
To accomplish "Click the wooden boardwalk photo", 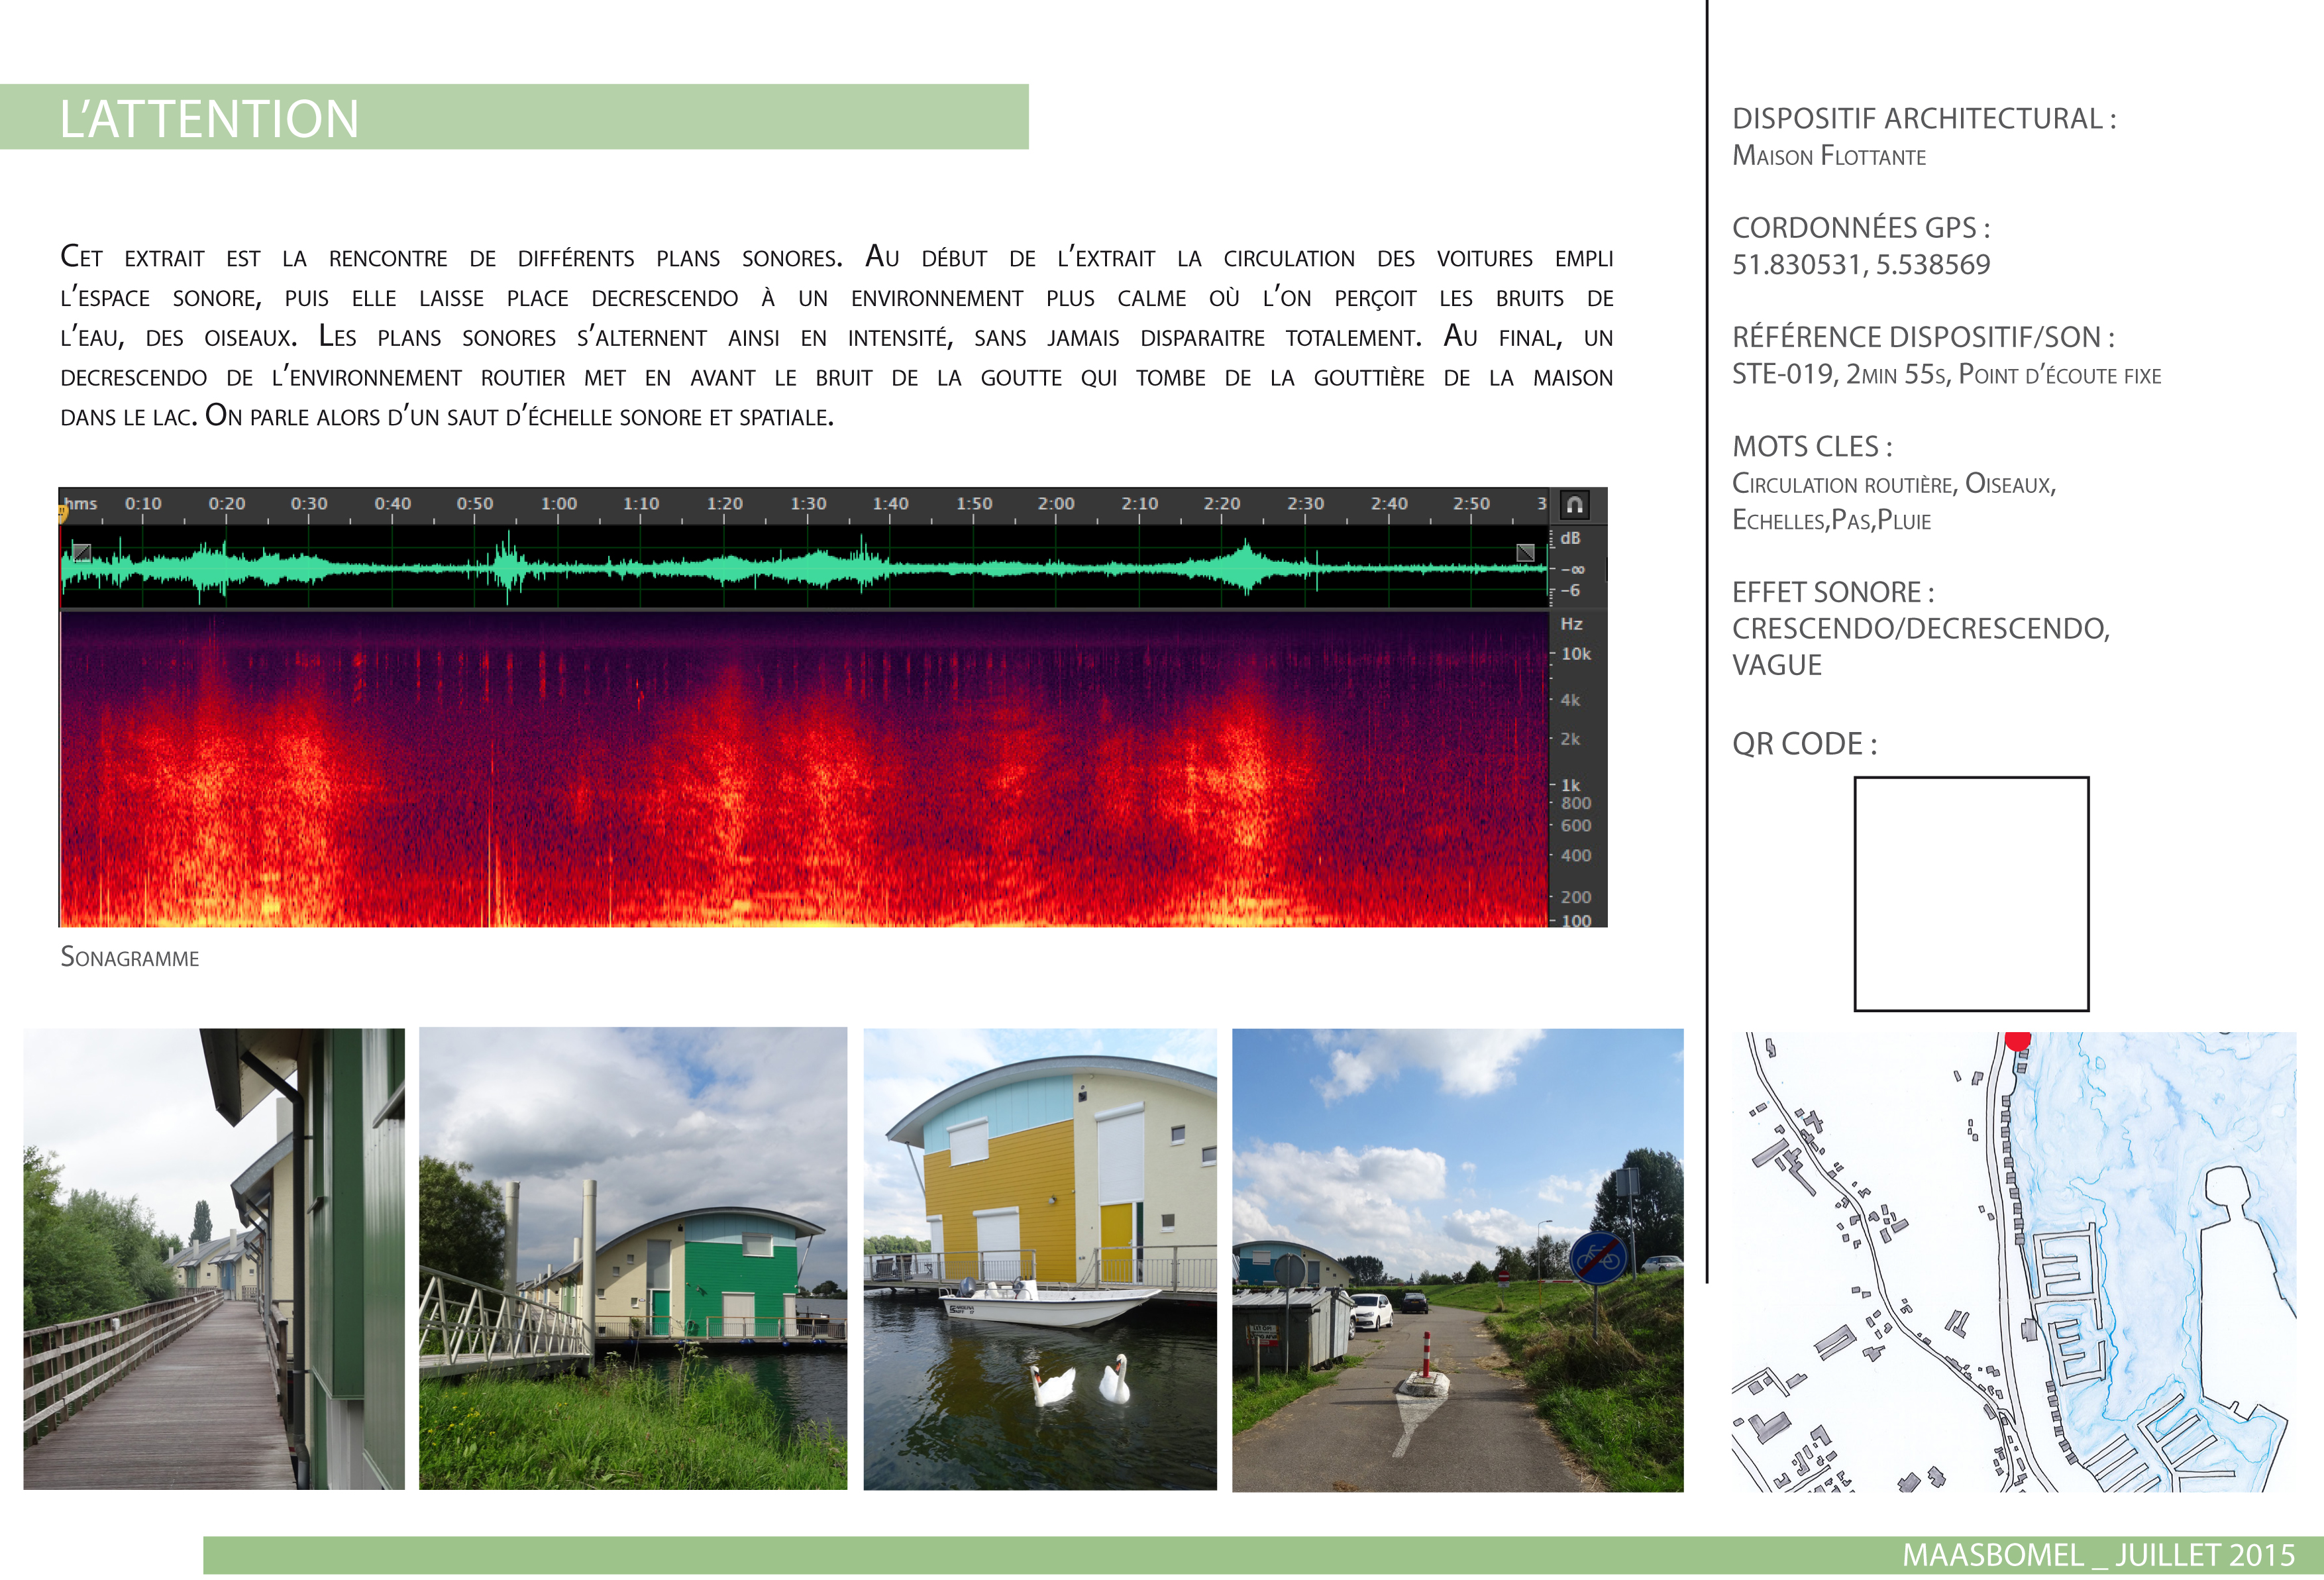I will click(214, 1259).
